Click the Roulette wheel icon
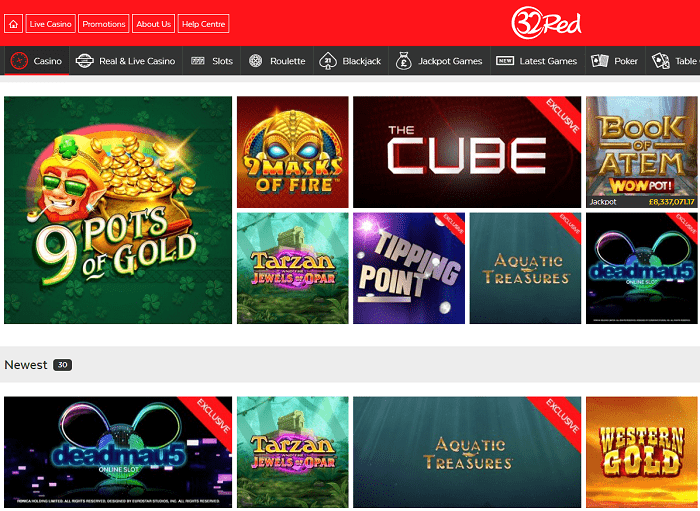 [x=255, y=61]
